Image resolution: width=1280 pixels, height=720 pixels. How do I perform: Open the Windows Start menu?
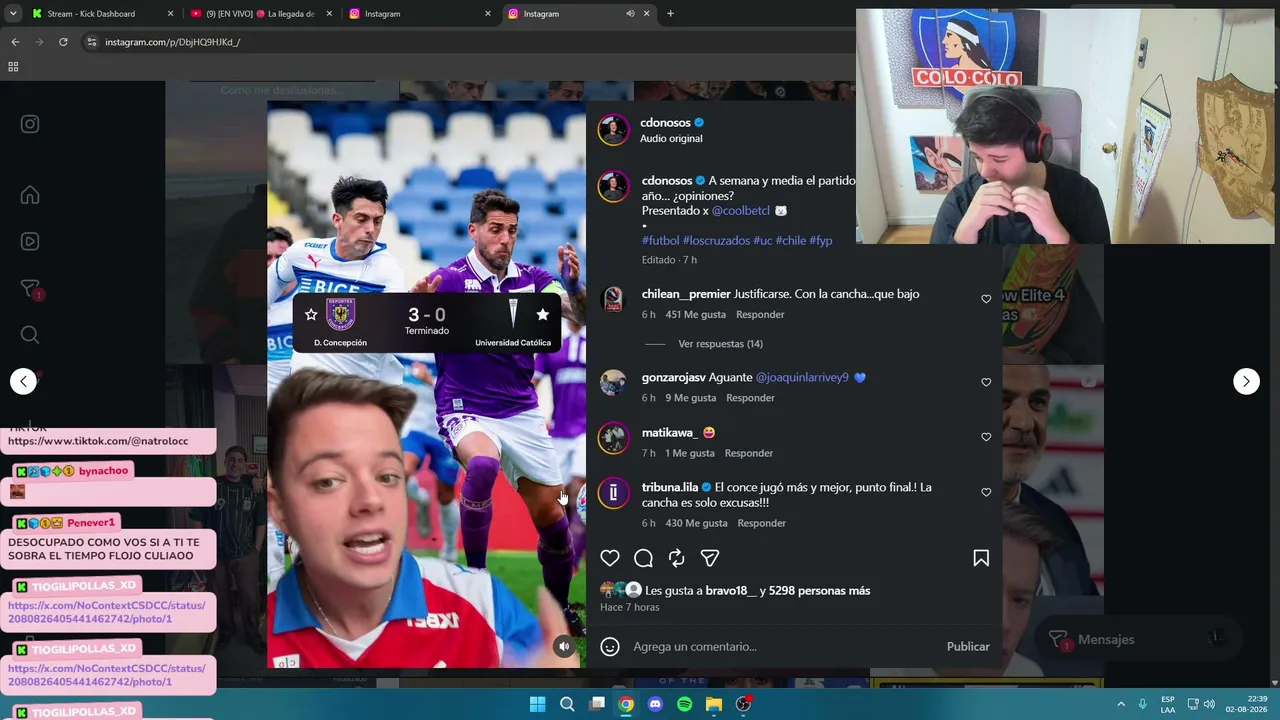click(x=538, y=704)
